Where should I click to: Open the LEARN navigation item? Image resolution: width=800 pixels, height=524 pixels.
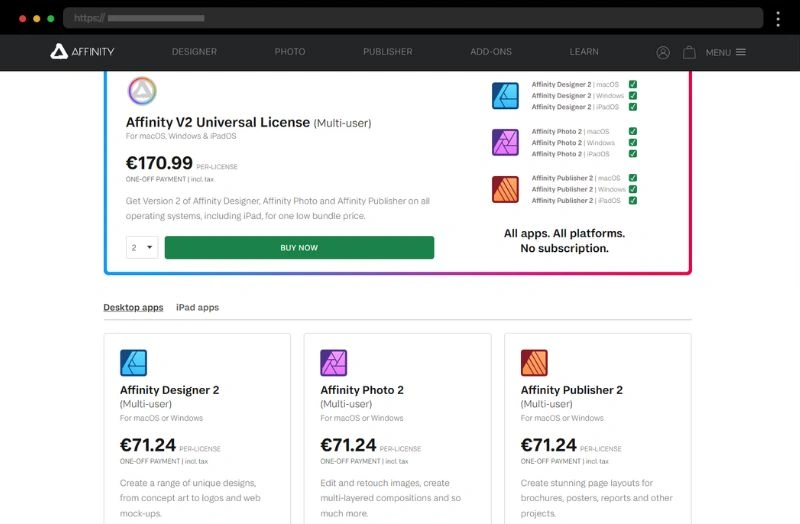click(x=584, y=52)
